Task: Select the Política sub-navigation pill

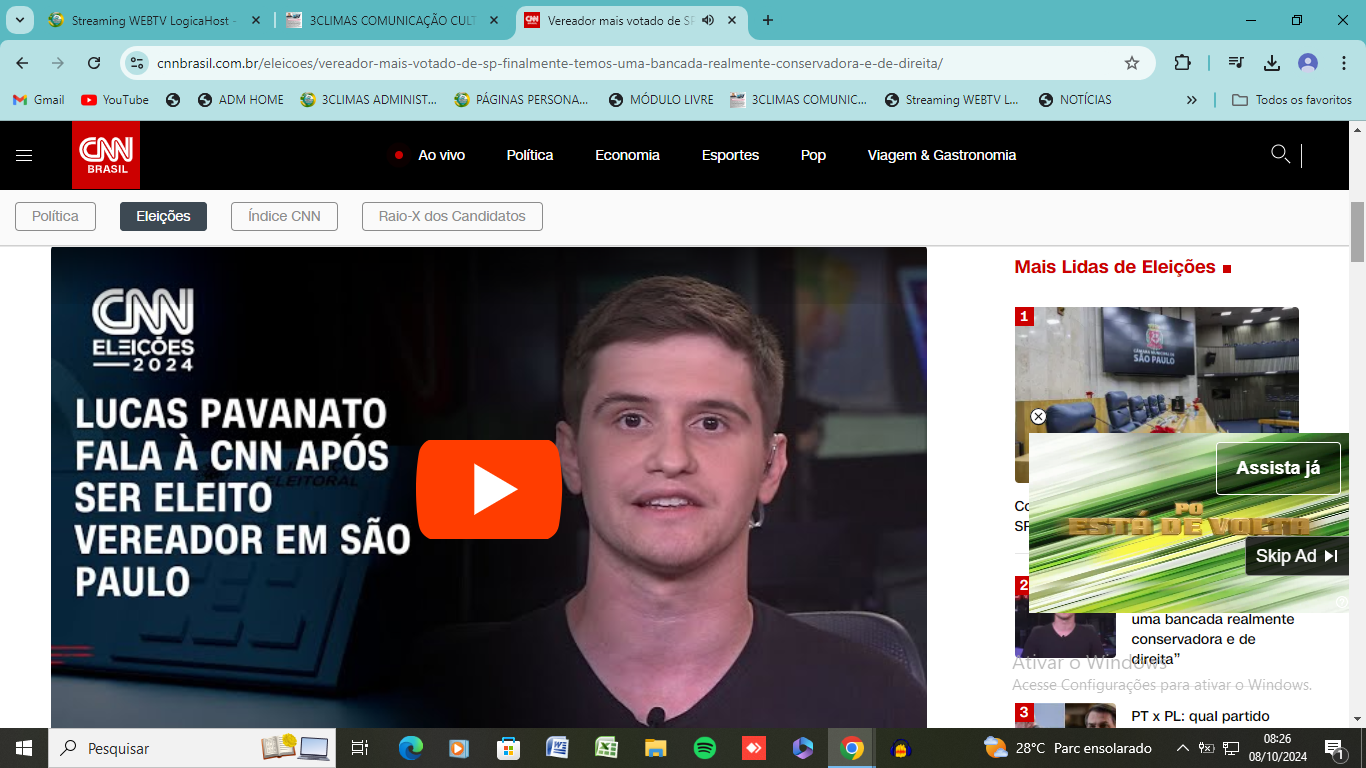Action: point(55,216)
